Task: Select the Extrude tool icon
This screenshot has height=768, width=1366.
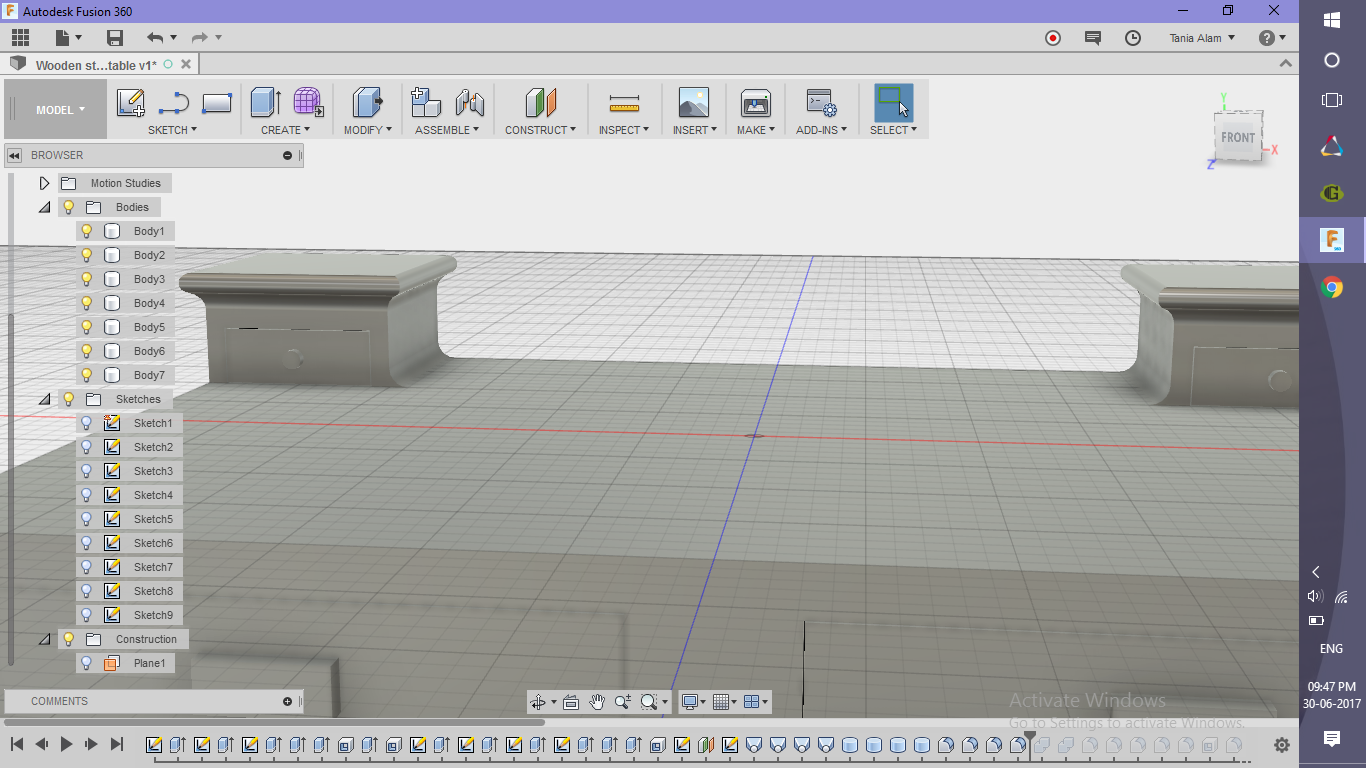Action: pos(265,103)
